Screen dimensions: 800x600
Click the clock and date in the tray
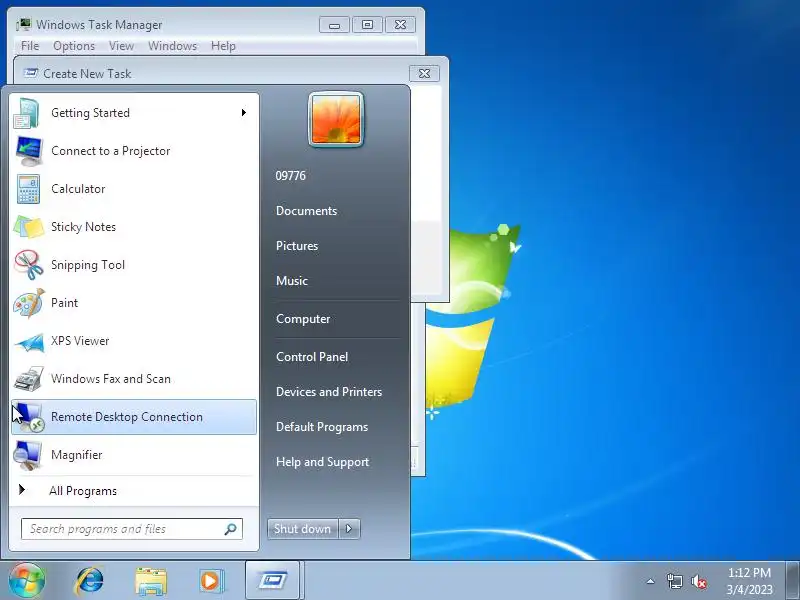(x=749, y=581)
